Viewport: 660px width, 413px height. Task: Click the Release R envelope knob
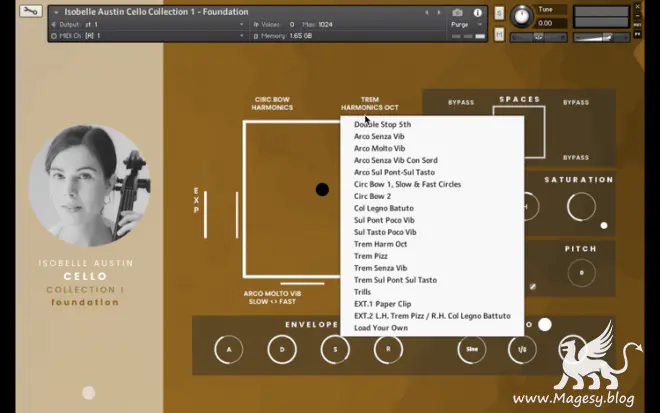point(388,349)
